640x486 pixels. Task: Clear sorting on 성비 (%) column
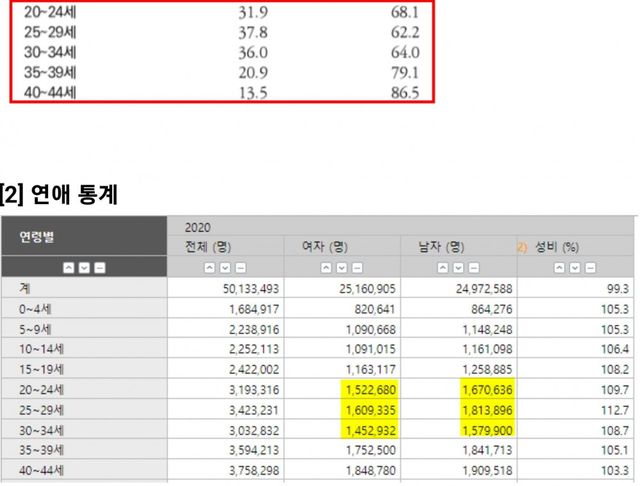tap(589, 267)
